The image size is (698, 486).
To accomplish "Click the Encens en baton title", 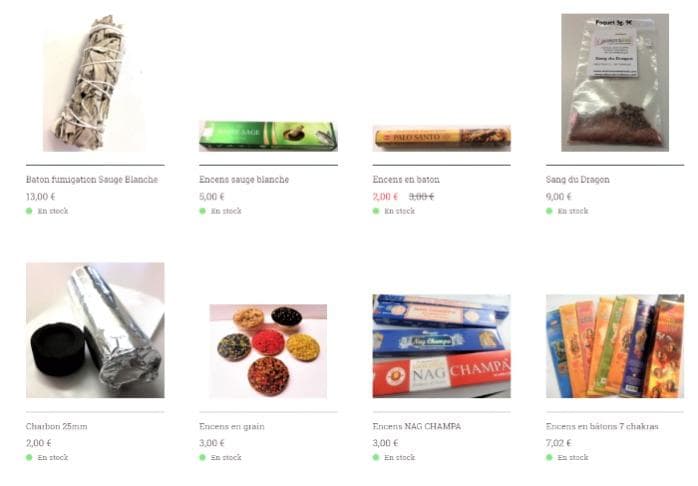I will [x=406, y=180].
